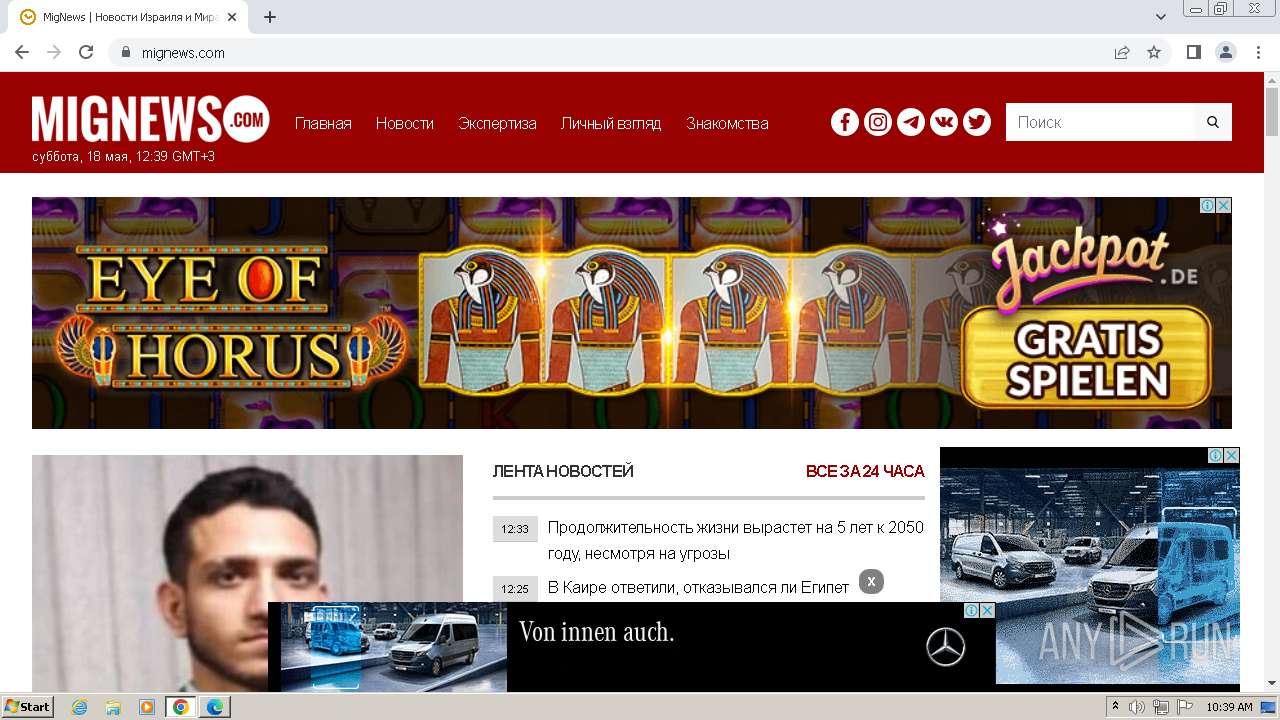Open the life expectancy 2050 headline
1280x720 pixels.
pyautogui.click(x=736, y=540)
